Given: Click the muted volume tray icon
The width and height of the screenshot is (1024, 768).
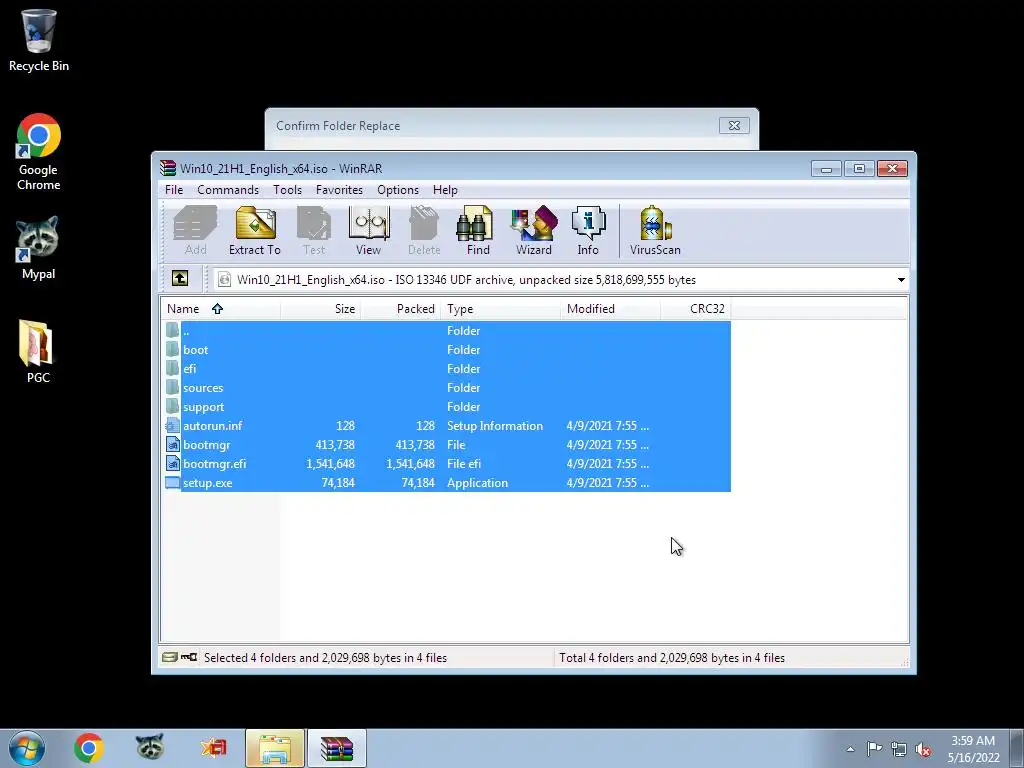Looking at the screenshot, I should (923, 749).
